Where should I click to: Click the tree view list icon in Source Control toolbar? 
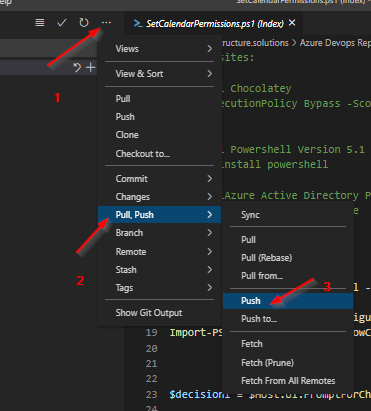coord(40,23)
